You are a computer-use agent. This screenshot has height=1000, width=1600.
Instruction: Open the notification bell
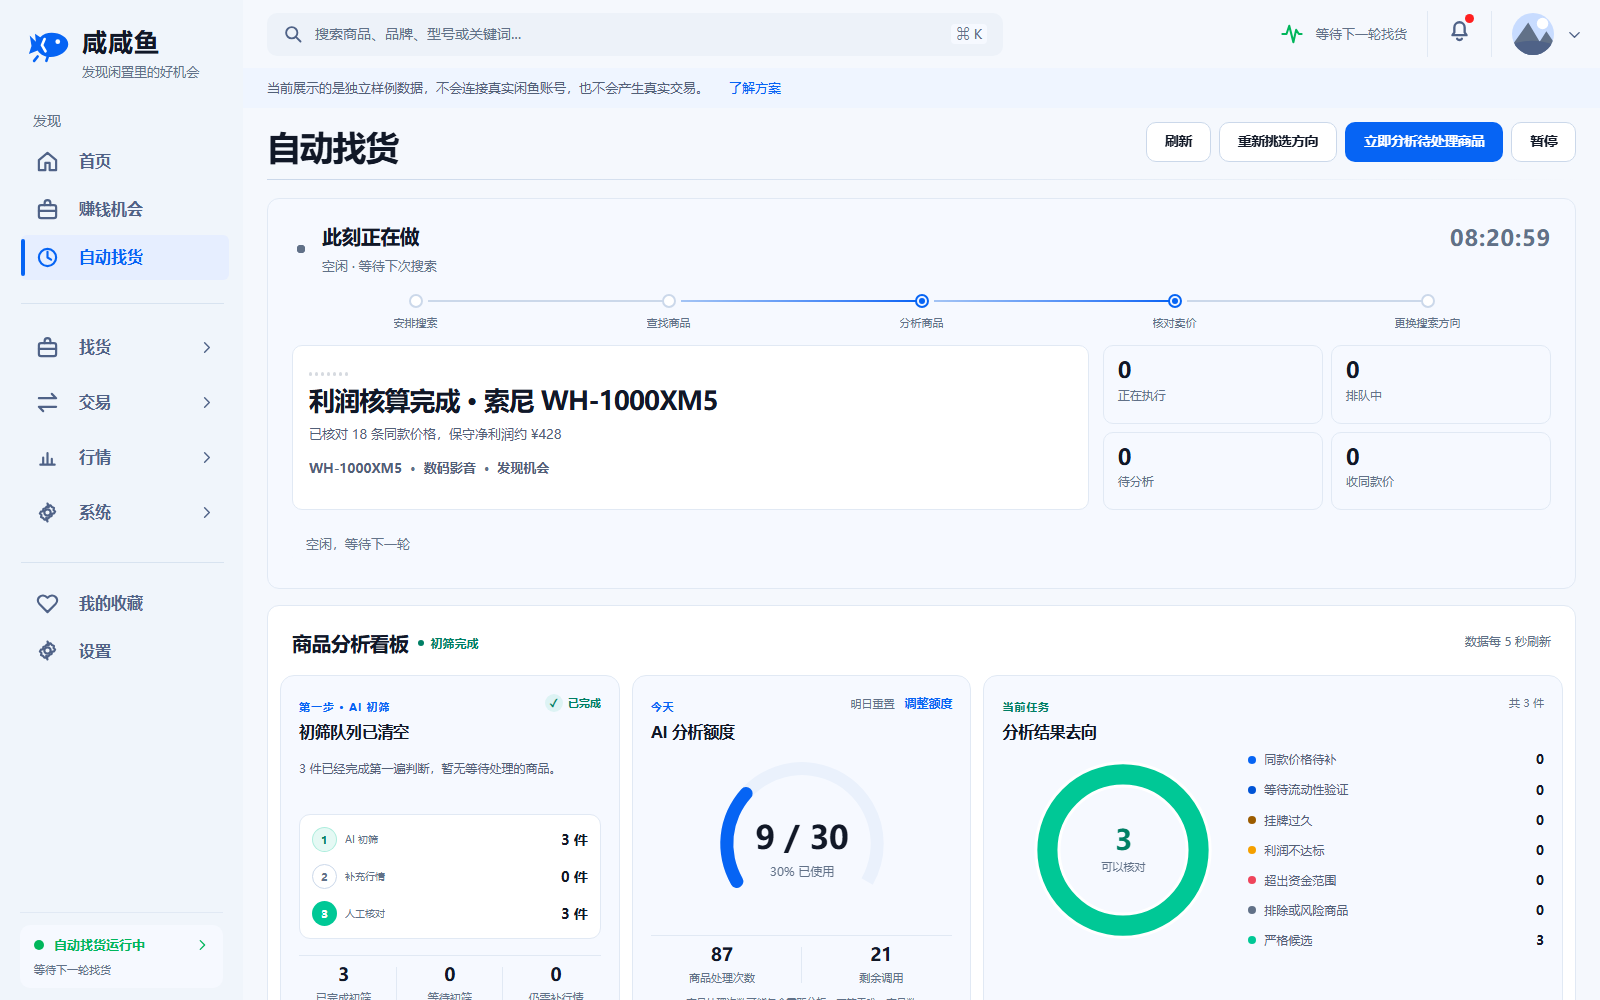tap(1459, 31)
